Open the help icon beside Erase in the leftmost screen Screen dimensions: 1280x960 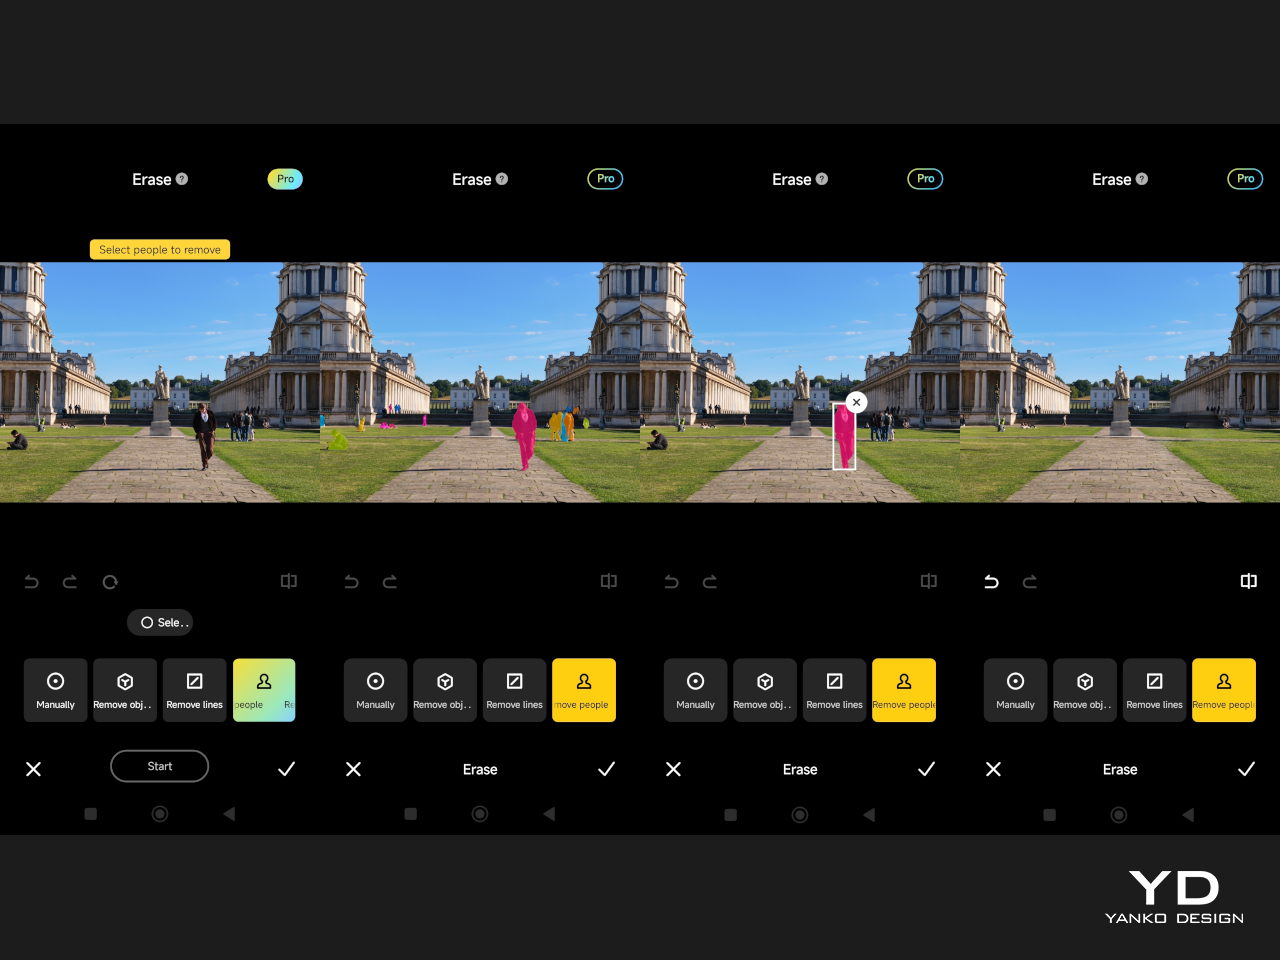[182, 179]
